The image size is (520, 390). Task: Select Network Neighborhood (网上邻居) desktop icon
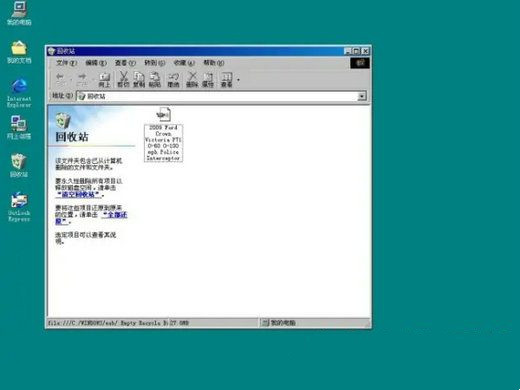(x=19, y=128)
